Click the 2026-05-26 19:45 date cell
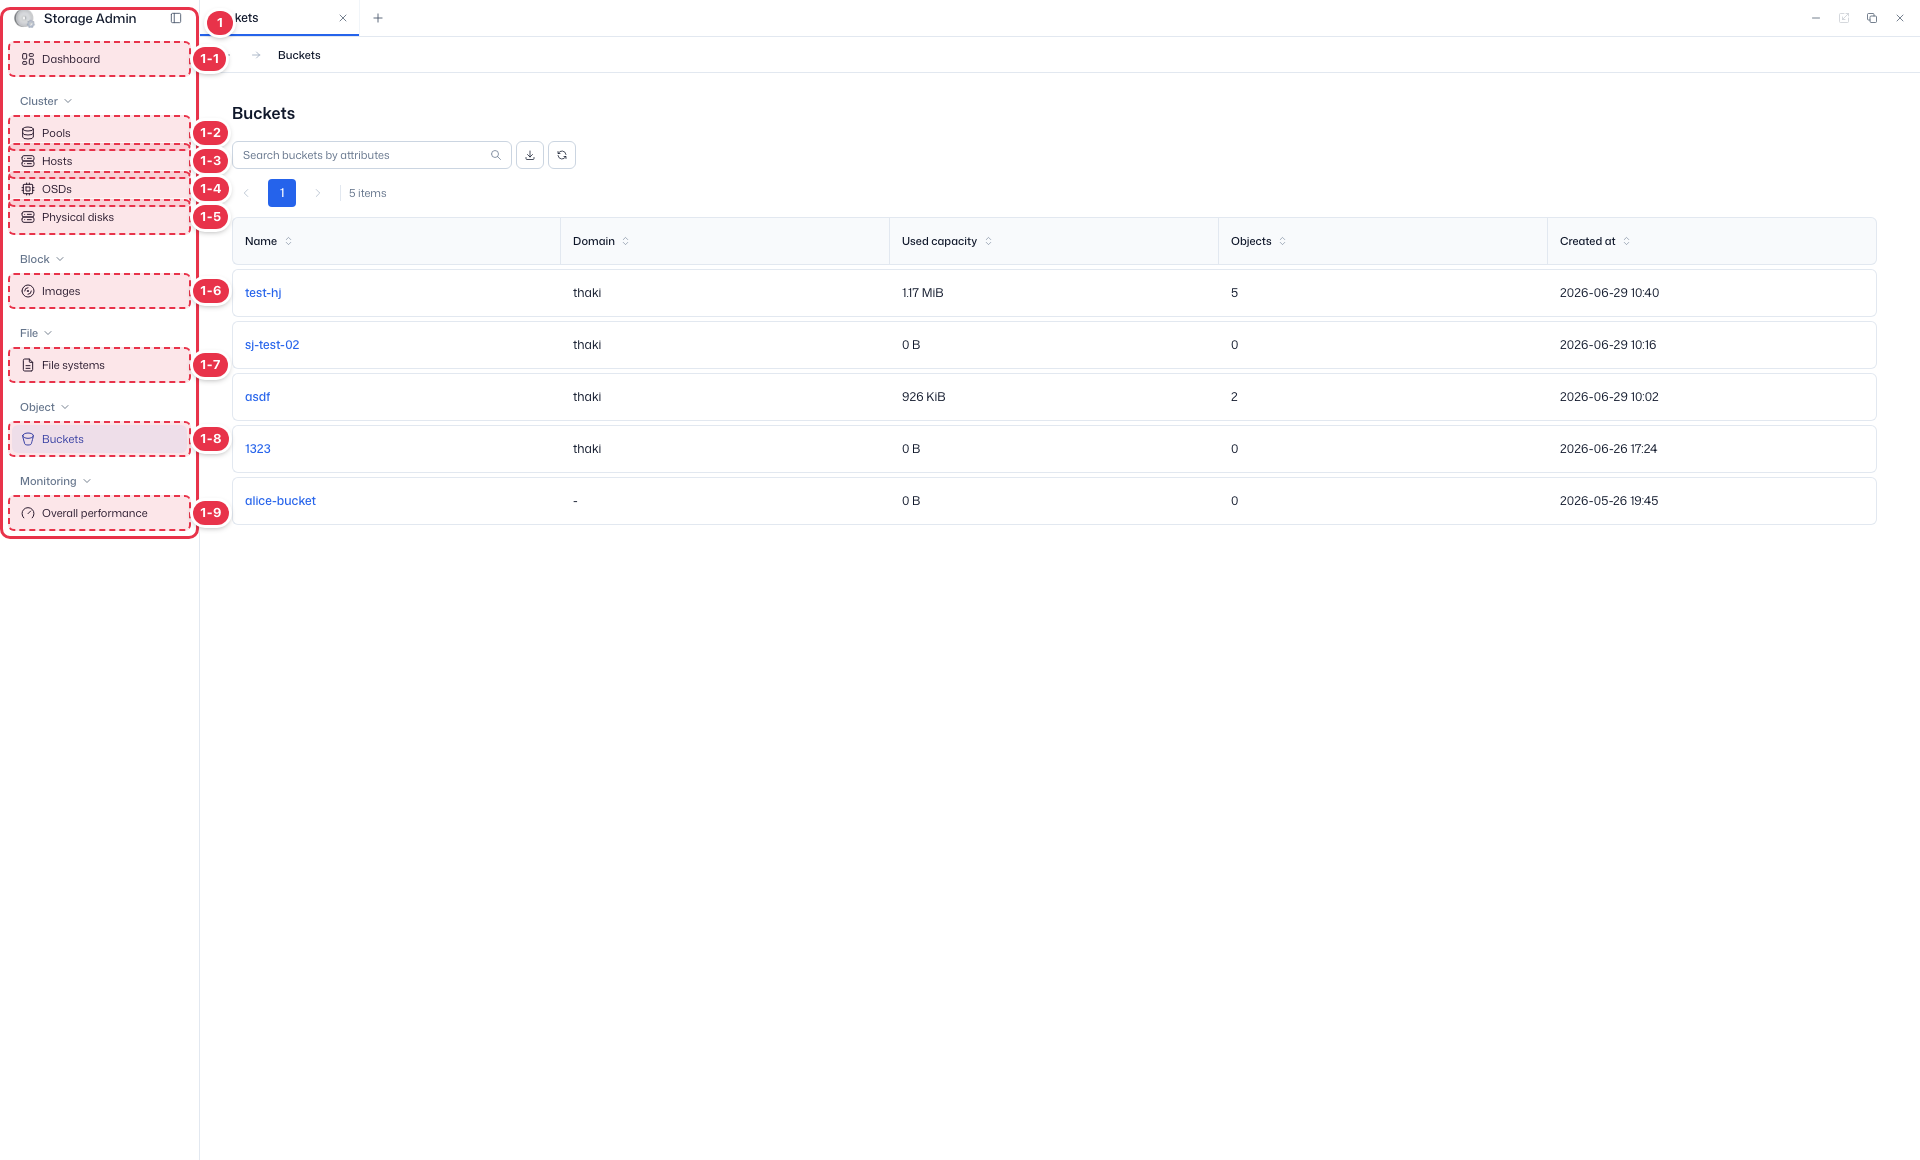Viewport: 1920px width, 1160px height. point(1609,501)
